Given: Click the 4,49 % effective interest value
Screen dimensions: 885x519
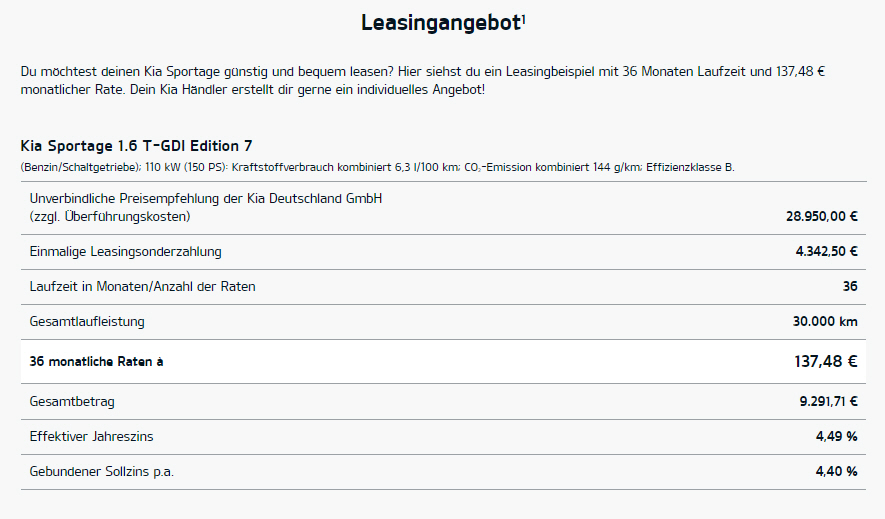Looking at the screenshot, I should click(x=836, y=437).
